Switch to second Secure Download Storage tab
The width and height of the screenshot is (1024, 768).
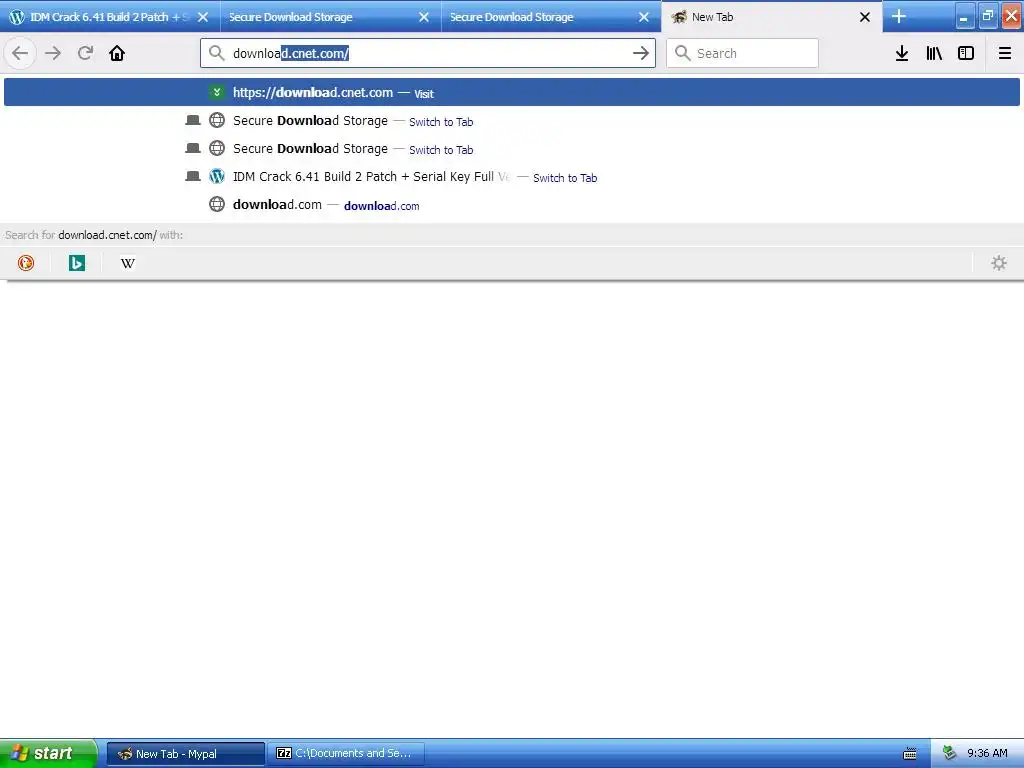[x=541, y=17]
